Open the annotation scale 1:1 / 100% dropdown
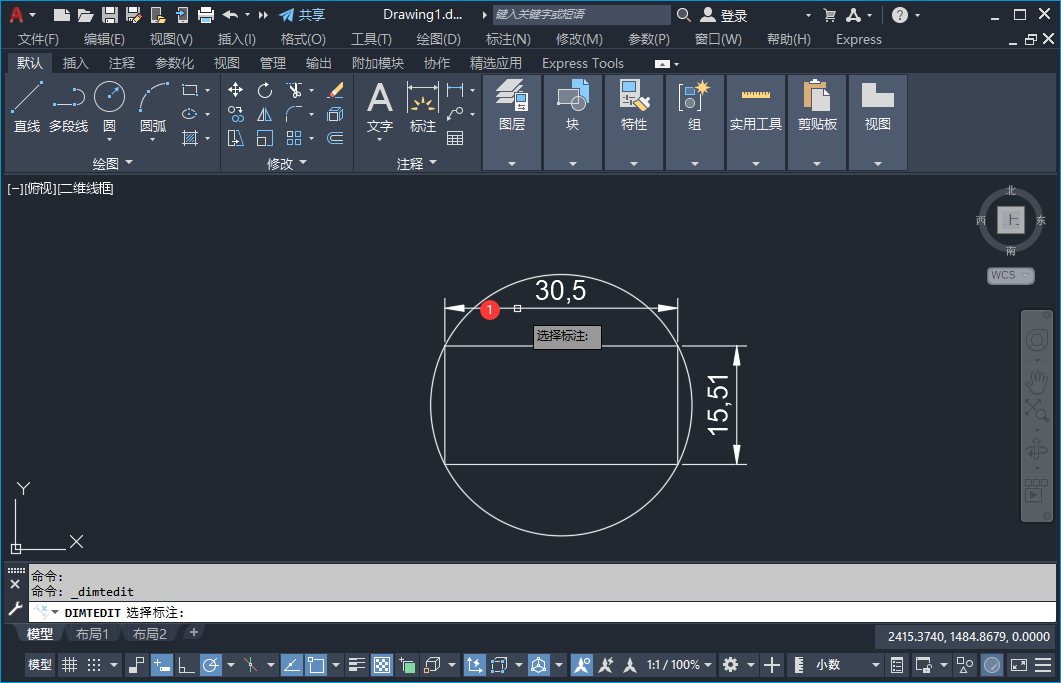 pyautogui.click(x=679, y=665)
